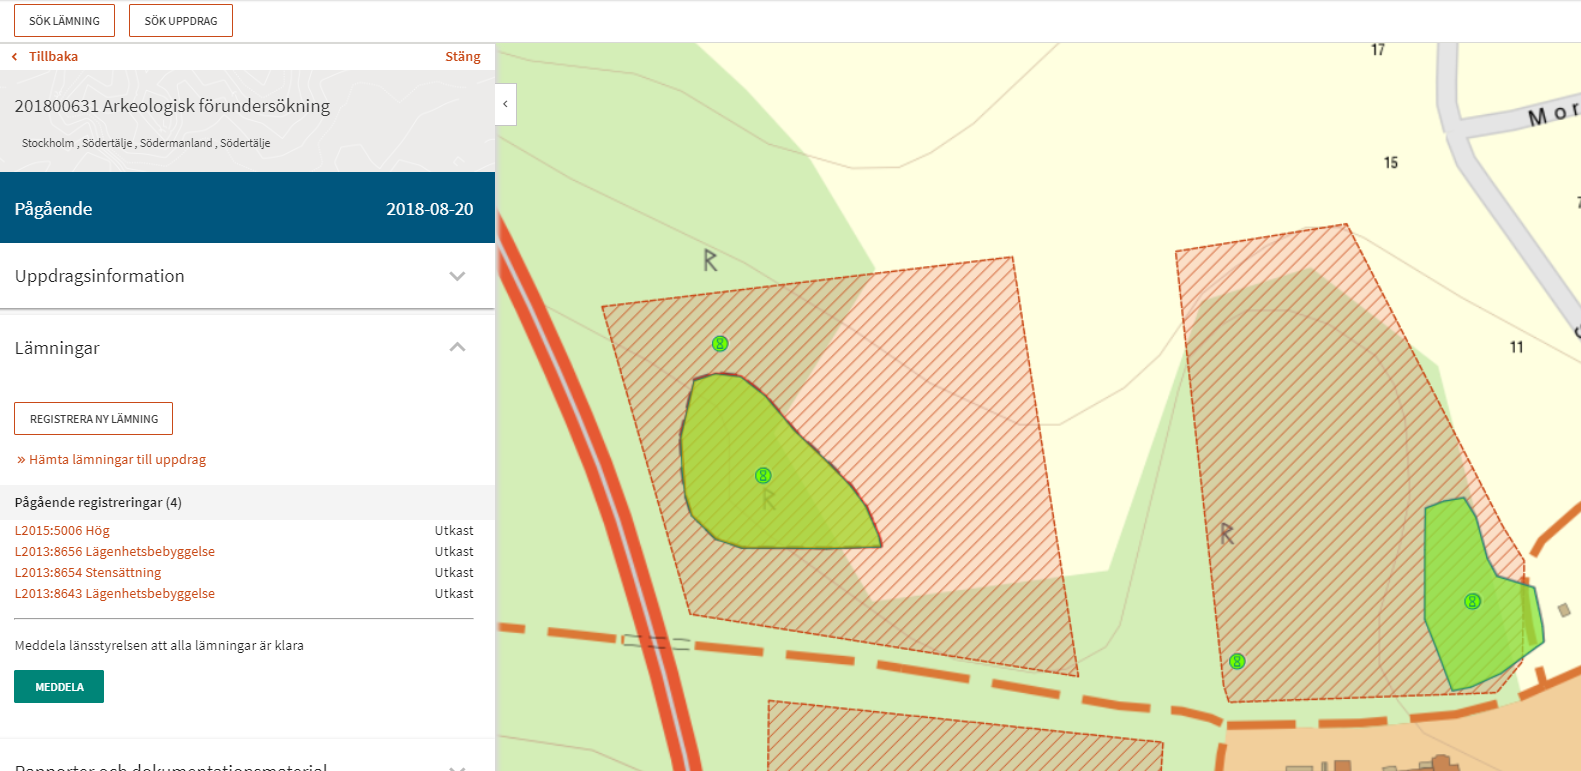This screenshot has height=771, width=1581.
Task: Click green marker above left green polygon
Action: pos(720,343)
